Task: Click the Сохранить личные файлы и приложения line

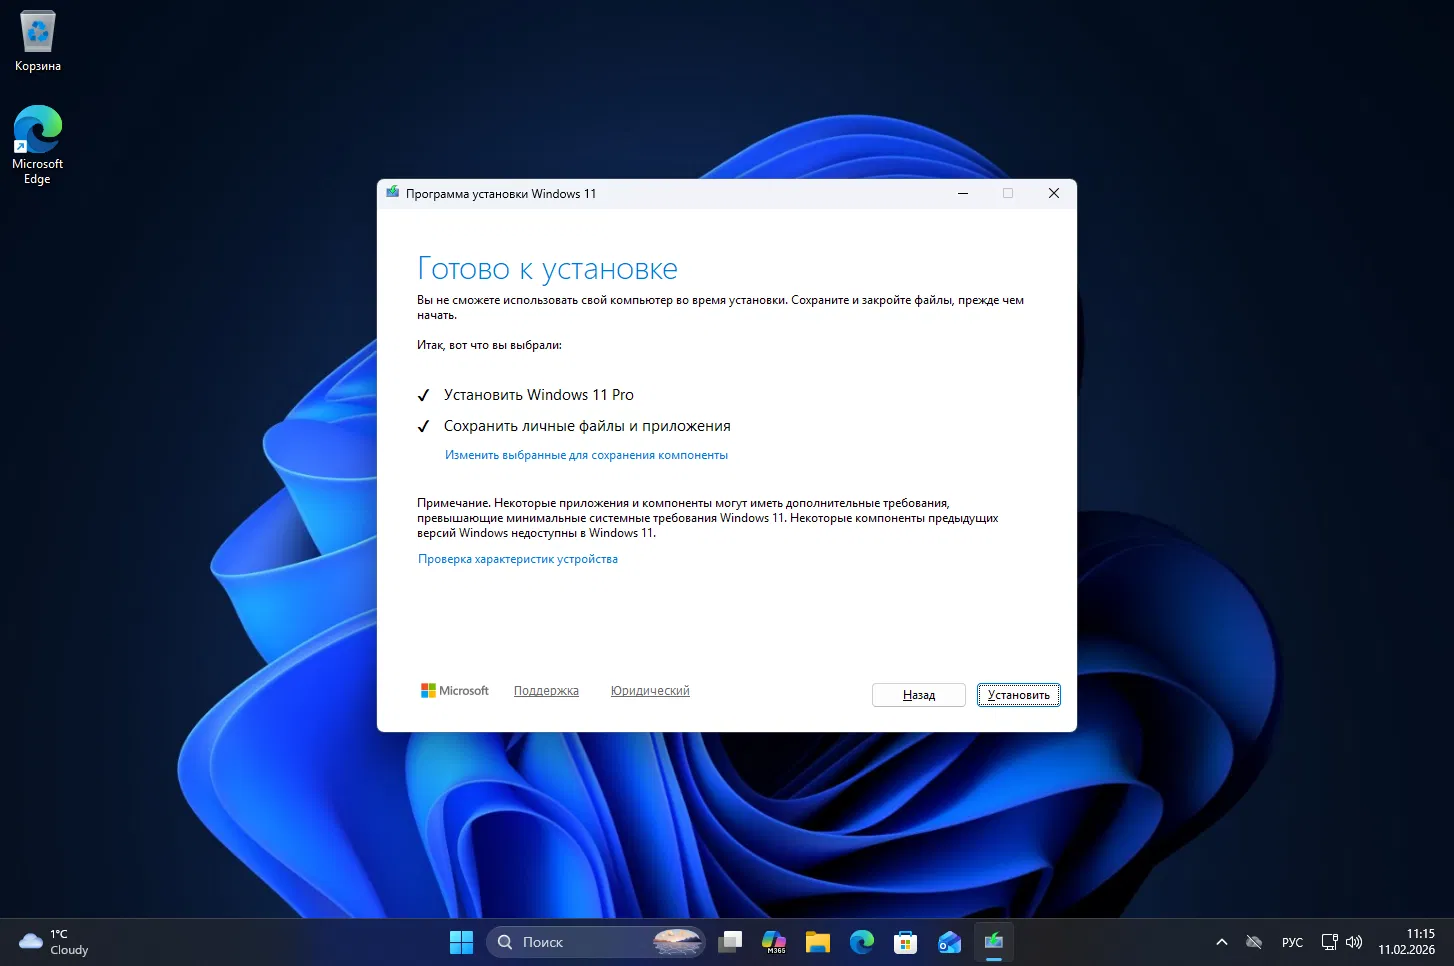Action: pos(587,426)
